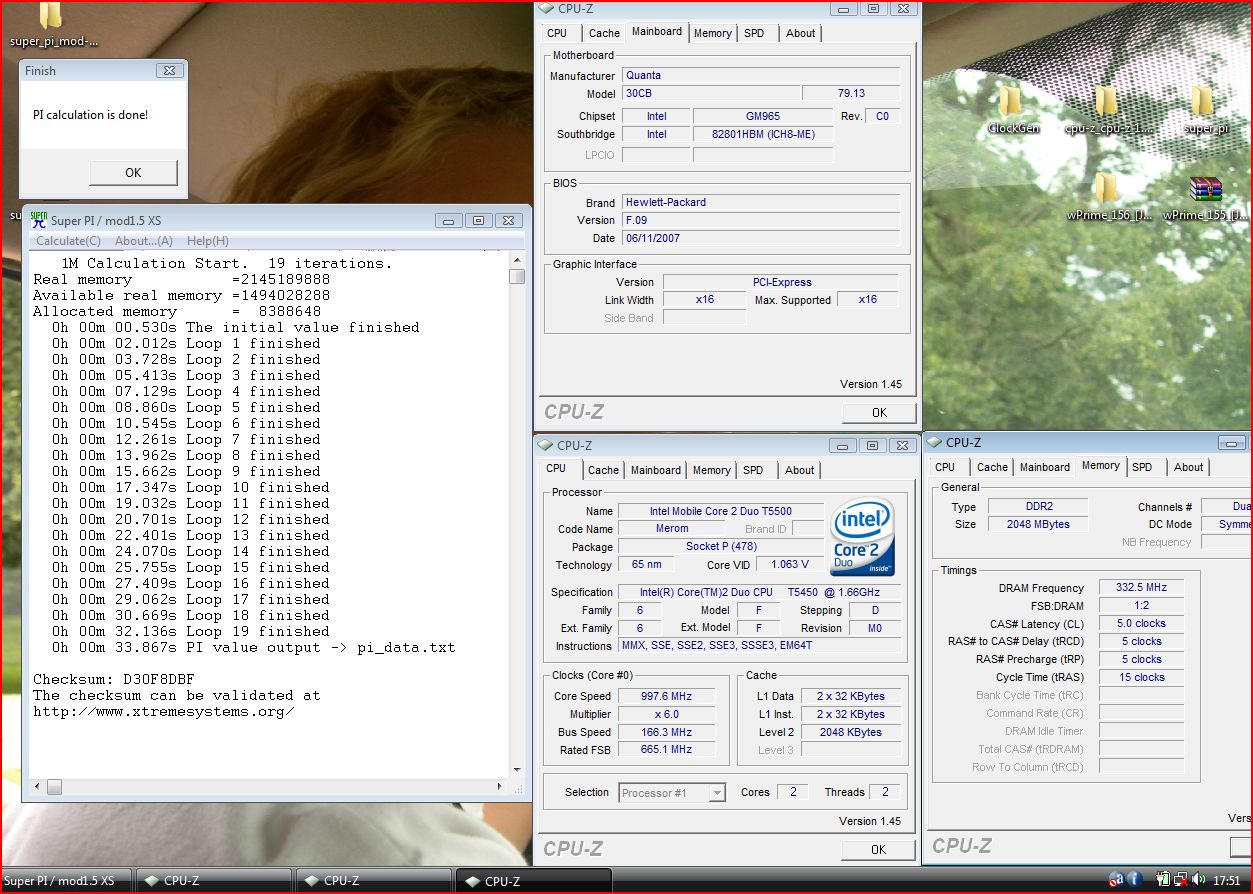
Task: Click the 17:51 taskbar clock
Action: click(1226, 881)
